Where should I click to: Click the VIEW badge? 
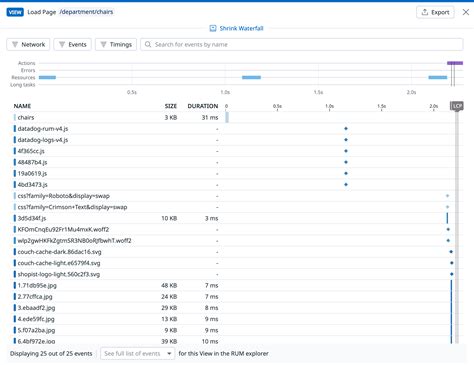pos(15,12)
